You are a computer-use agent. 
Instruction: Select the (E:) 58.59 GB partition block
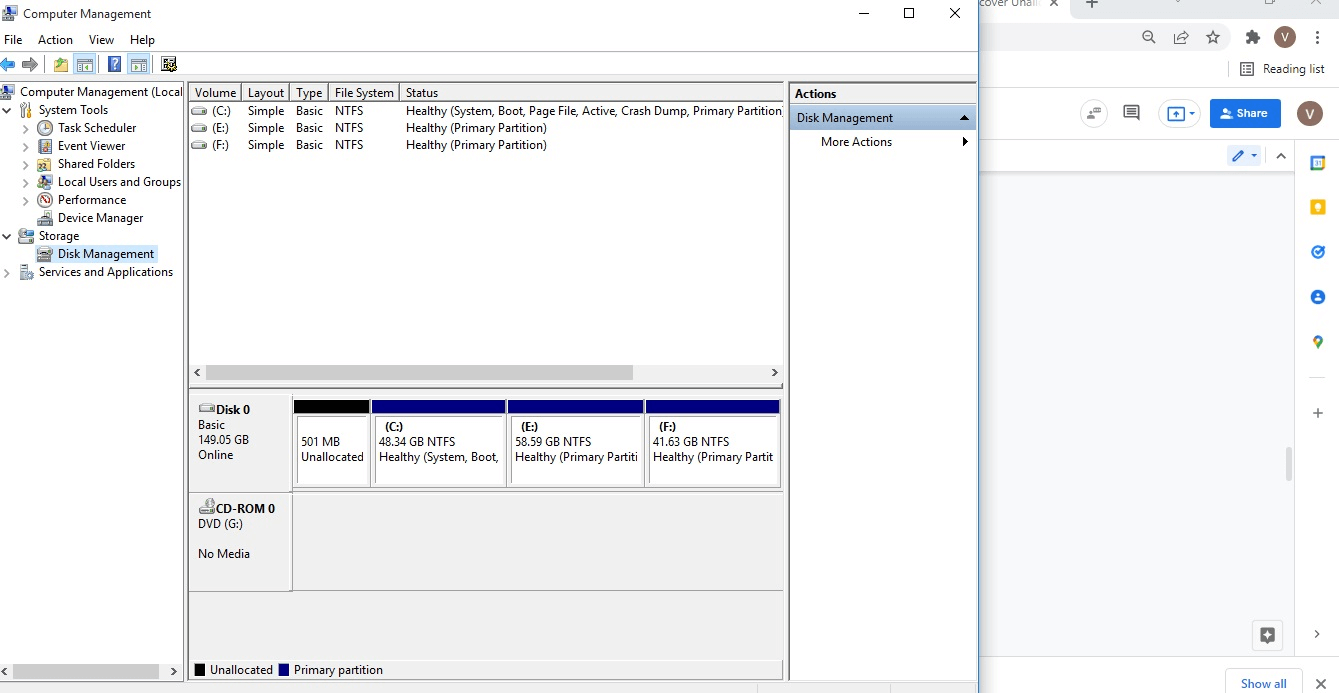[x=576, y=443]
